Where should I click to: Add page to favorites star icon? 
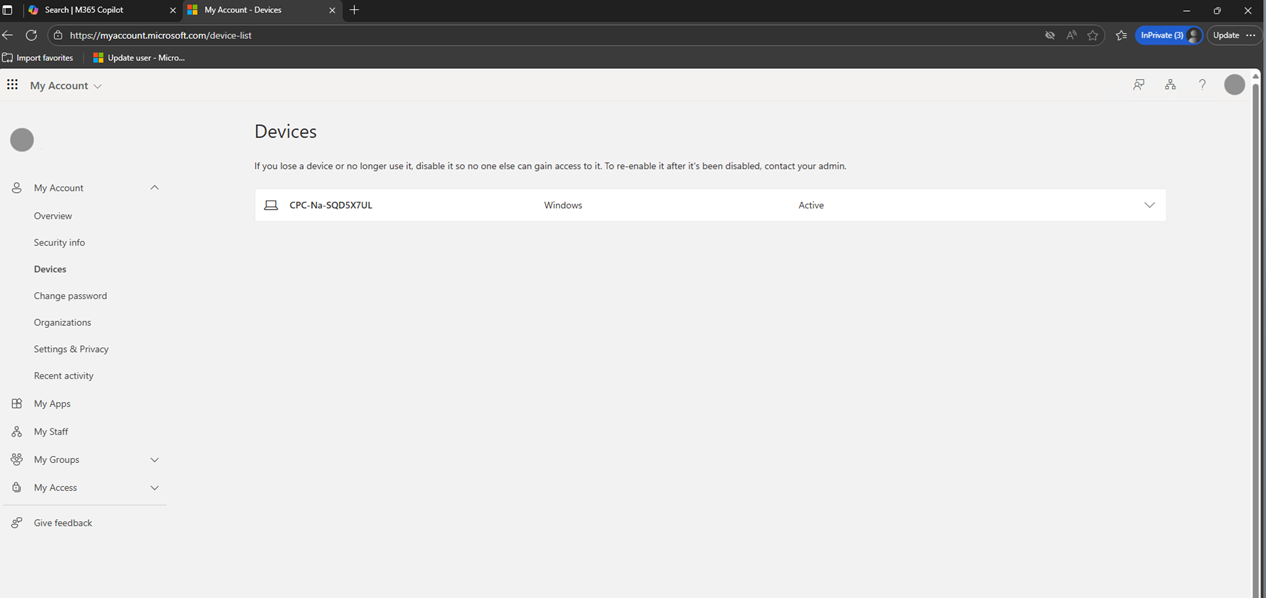(1093, 35)
